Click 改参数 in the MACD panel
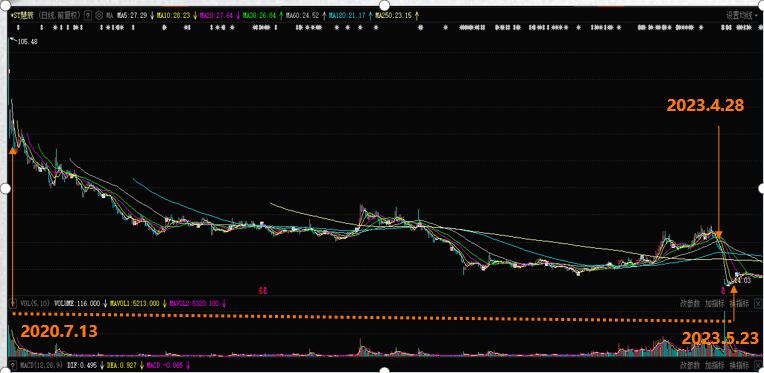The height and width of the screenshot is (373, 764). pyautogui.click(x=690, y=365)
